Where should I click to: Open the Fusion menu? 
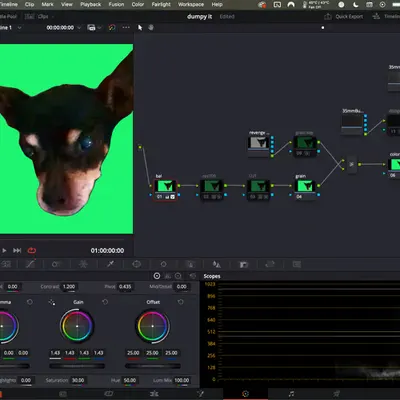(116, 4)
